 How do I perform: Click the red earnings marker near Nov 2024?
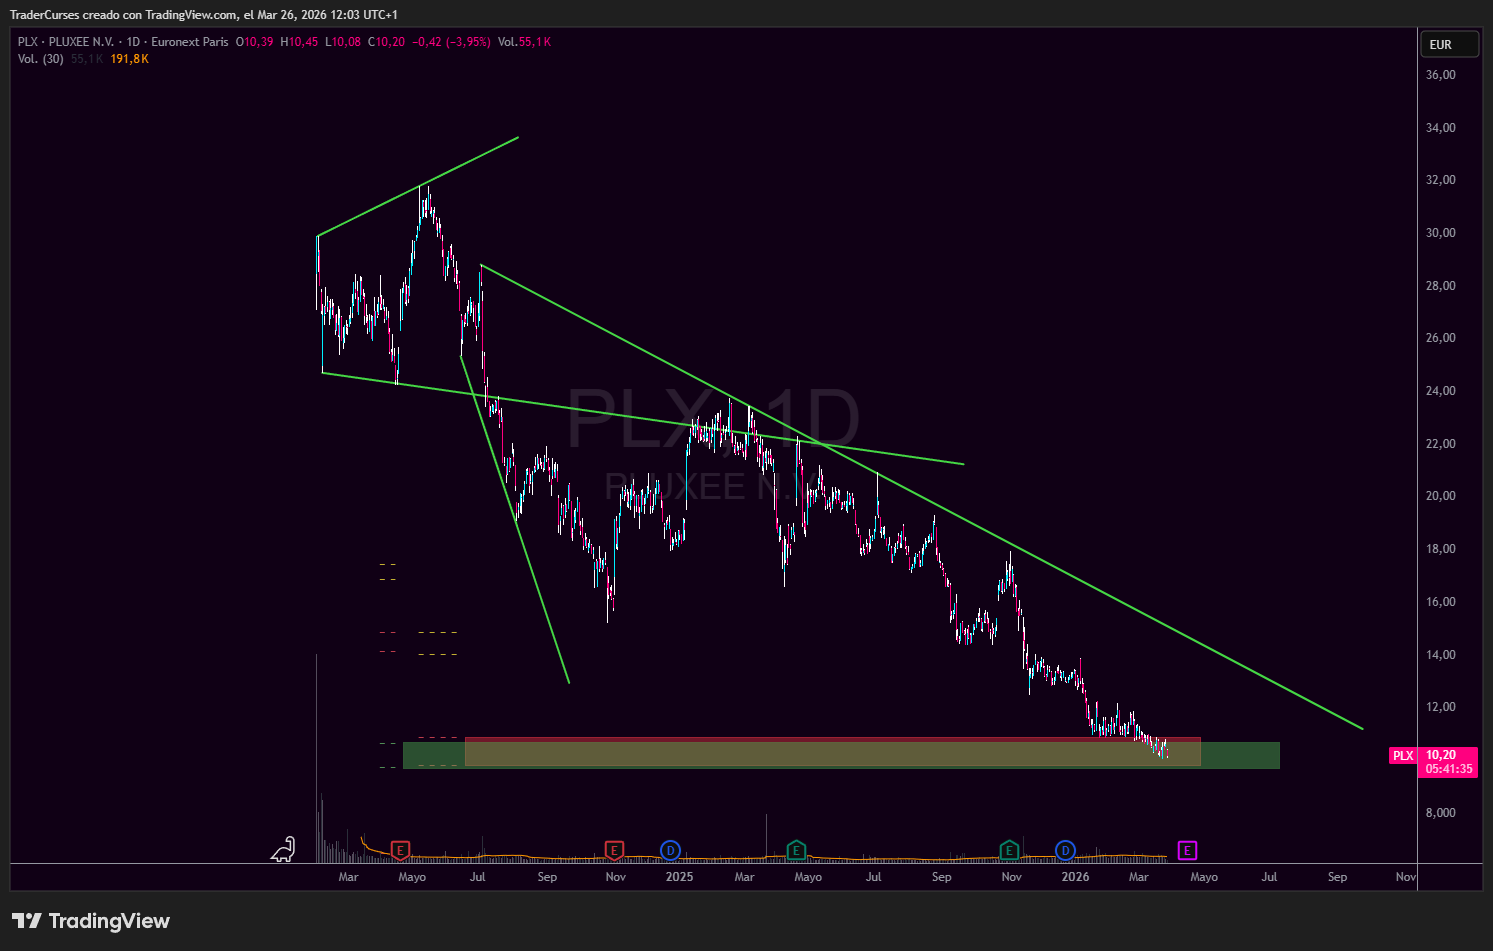[614, 850]
